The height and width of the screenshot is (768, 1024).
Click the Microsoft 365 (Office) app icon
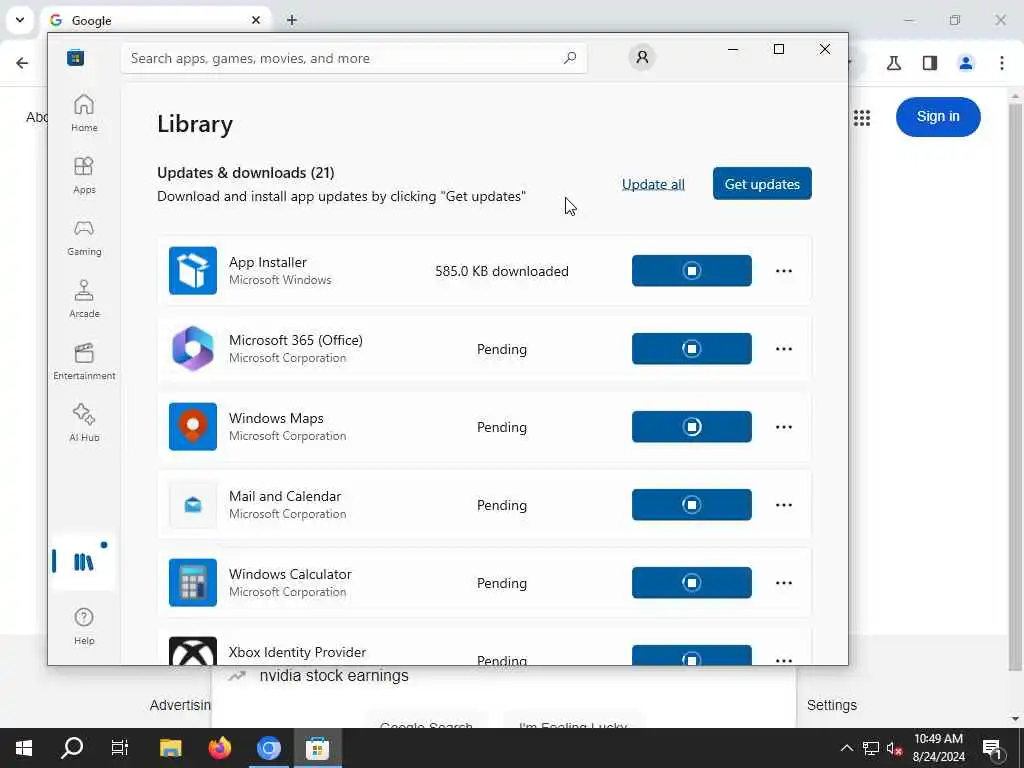point(193,349)
